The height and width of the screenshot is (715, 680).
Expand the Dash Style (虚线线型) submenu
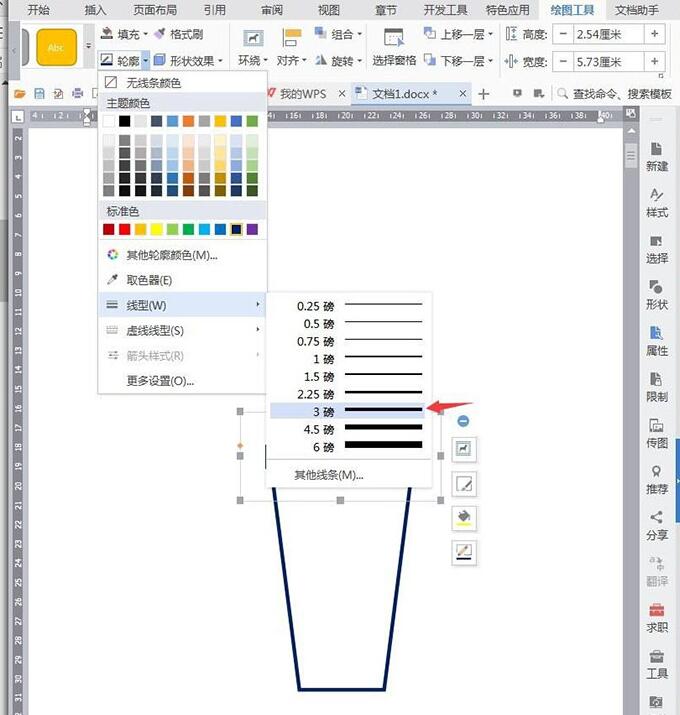tap(182, 330)
